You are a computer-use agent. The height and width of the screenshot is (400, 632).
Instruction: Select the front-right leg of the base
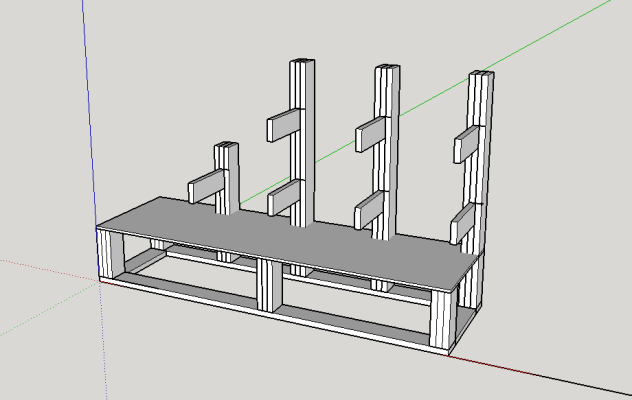tap(443, 319)
